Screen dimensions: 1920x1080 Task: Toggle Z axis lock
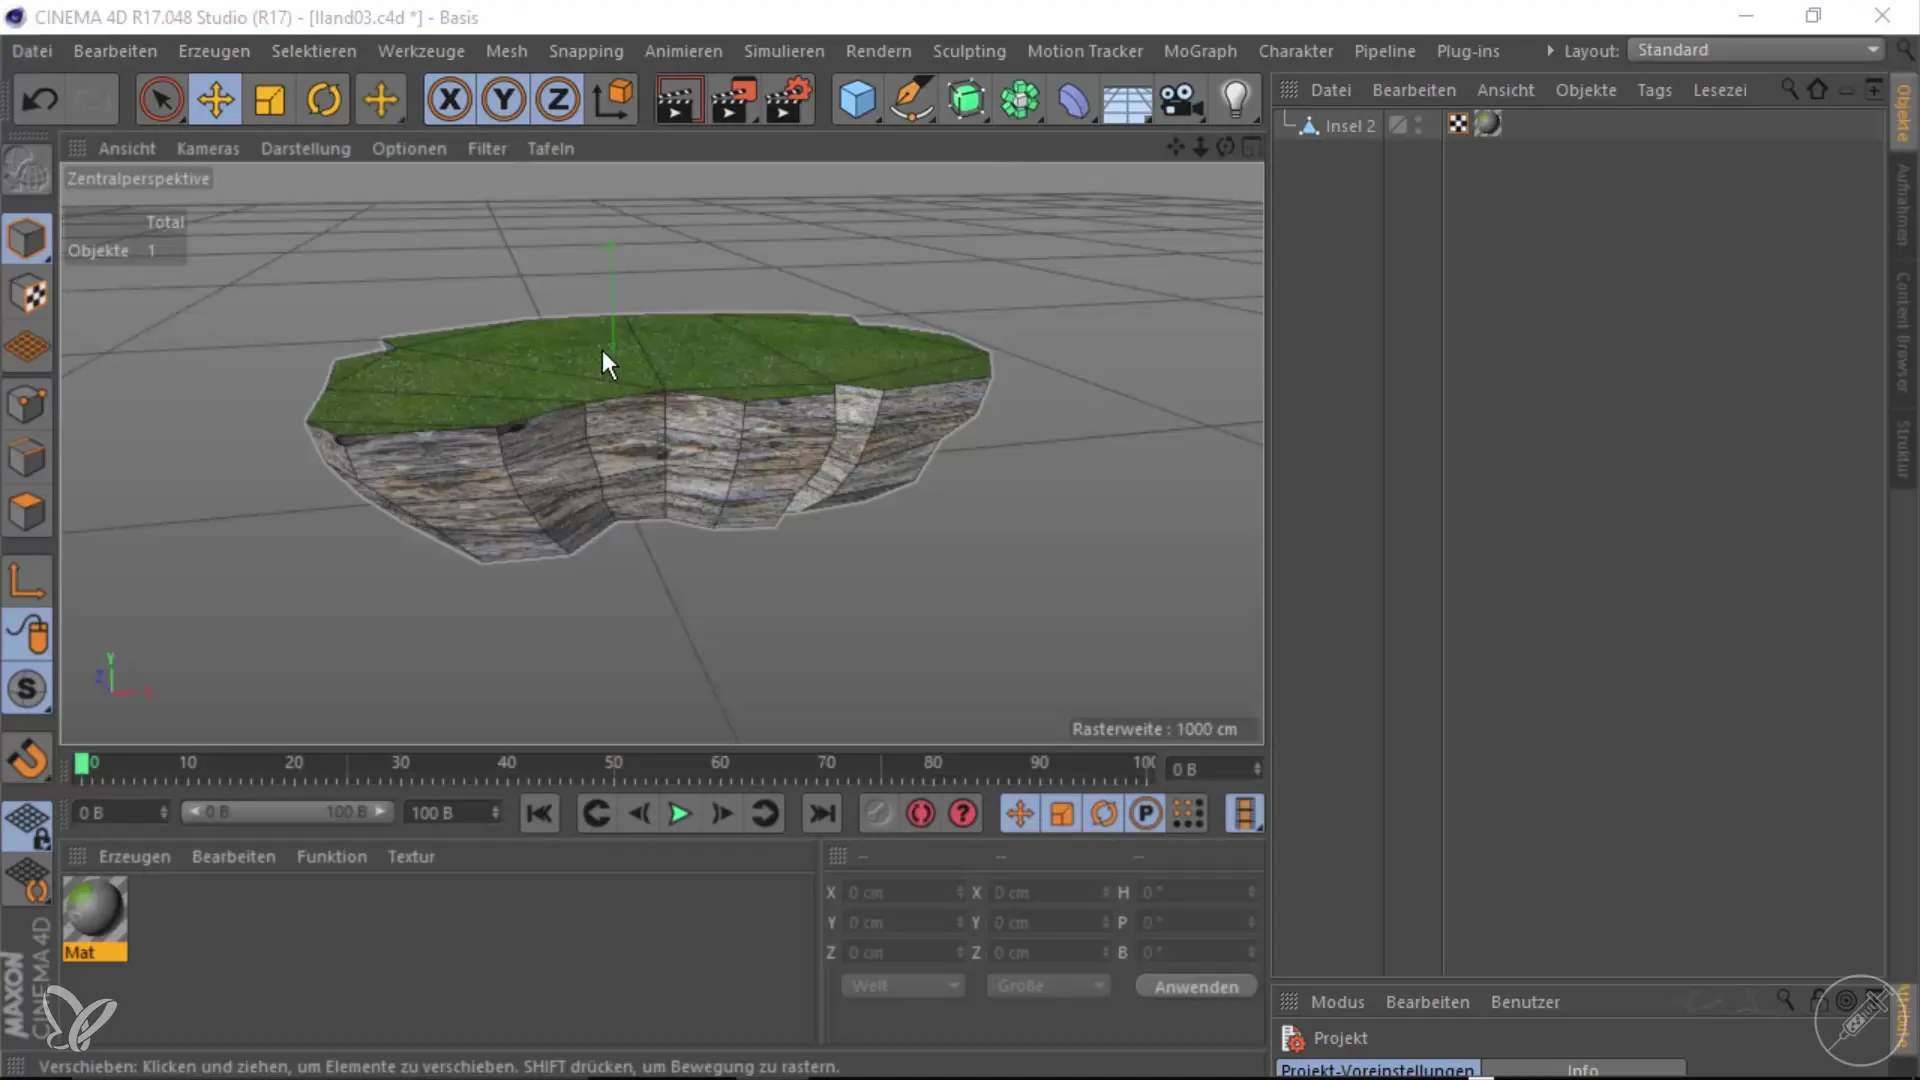557,100
